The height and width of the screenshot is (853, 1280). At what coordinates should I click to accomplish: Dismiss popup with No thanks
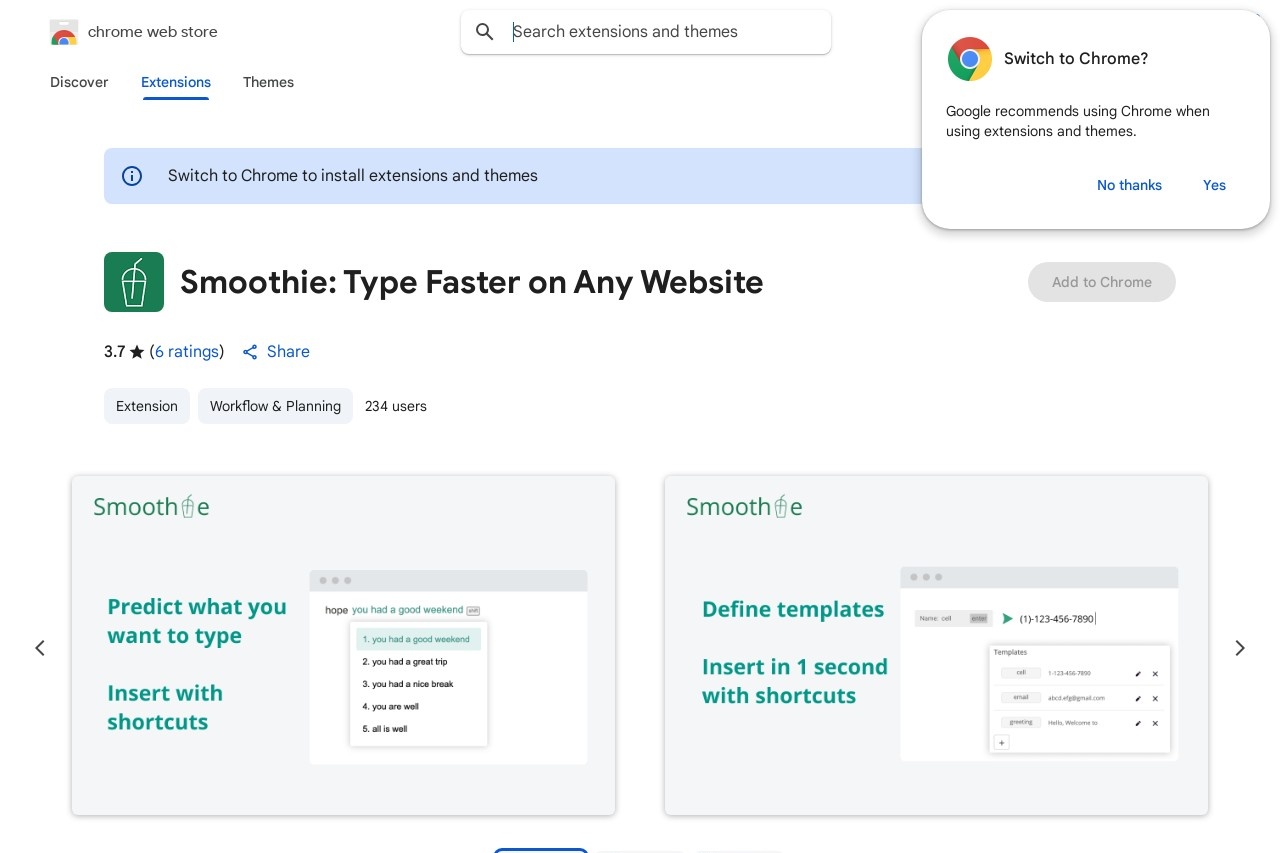click(x=1129, y=185)
